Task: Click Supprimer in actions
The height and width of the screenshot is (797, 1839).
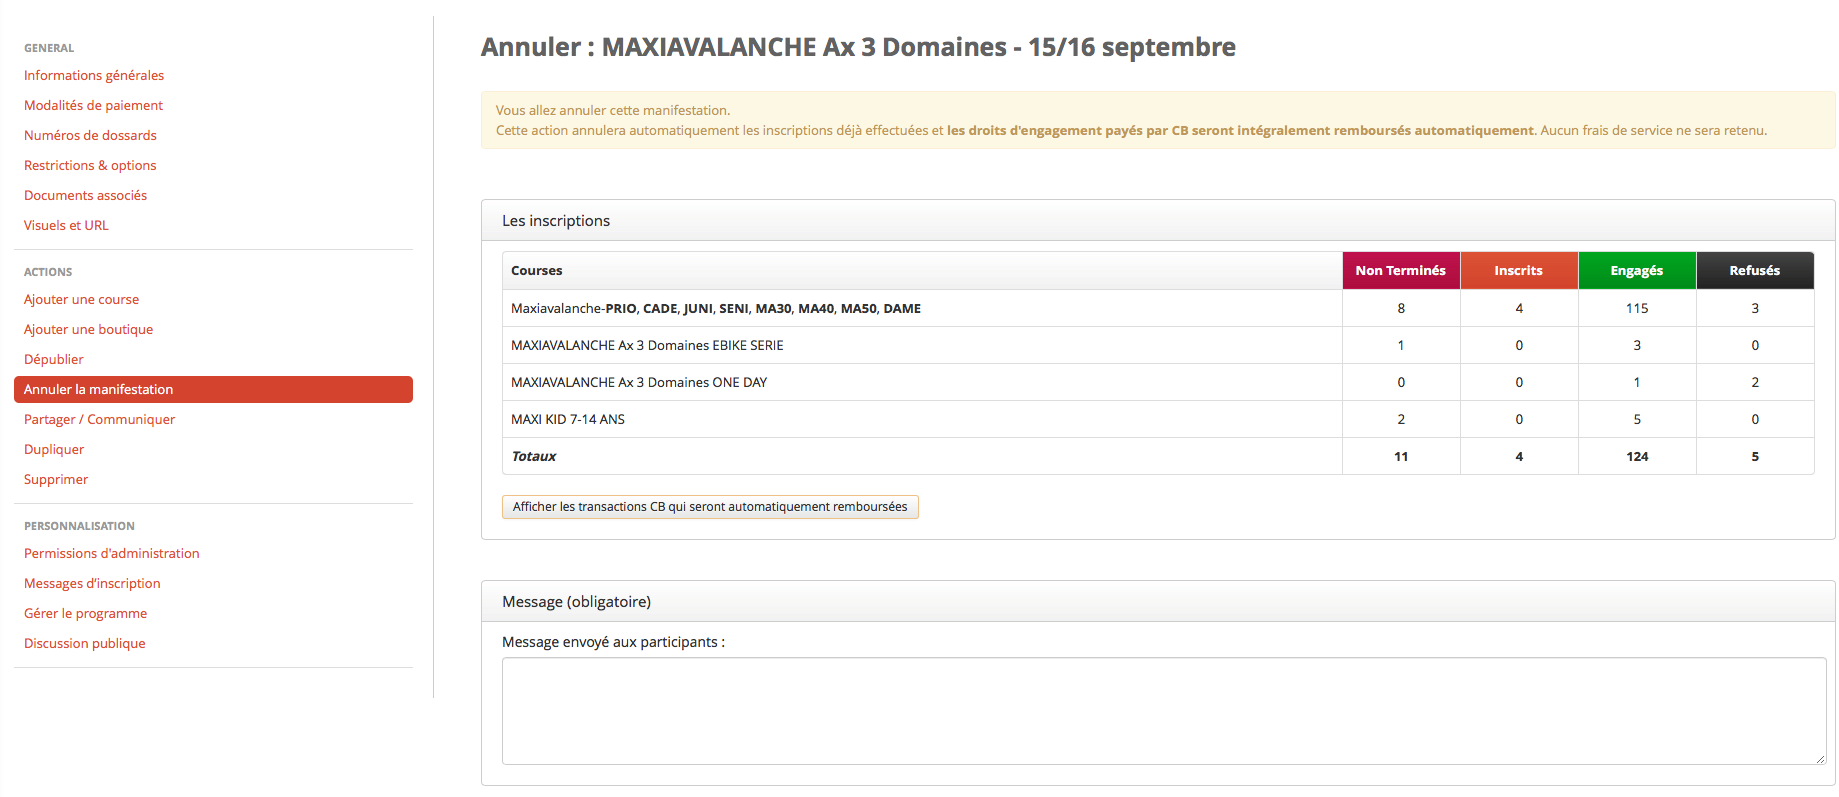Action: point(56,479)
